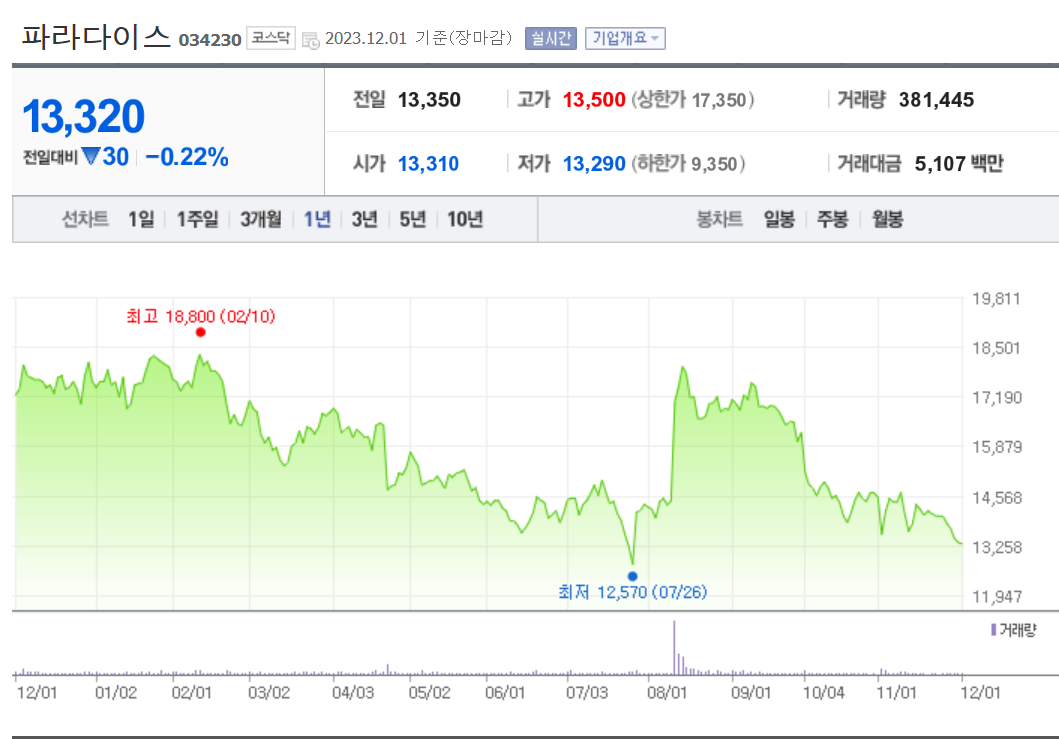
Task: Click the 최고 18,800 (02/10) label
Action: 201,316
